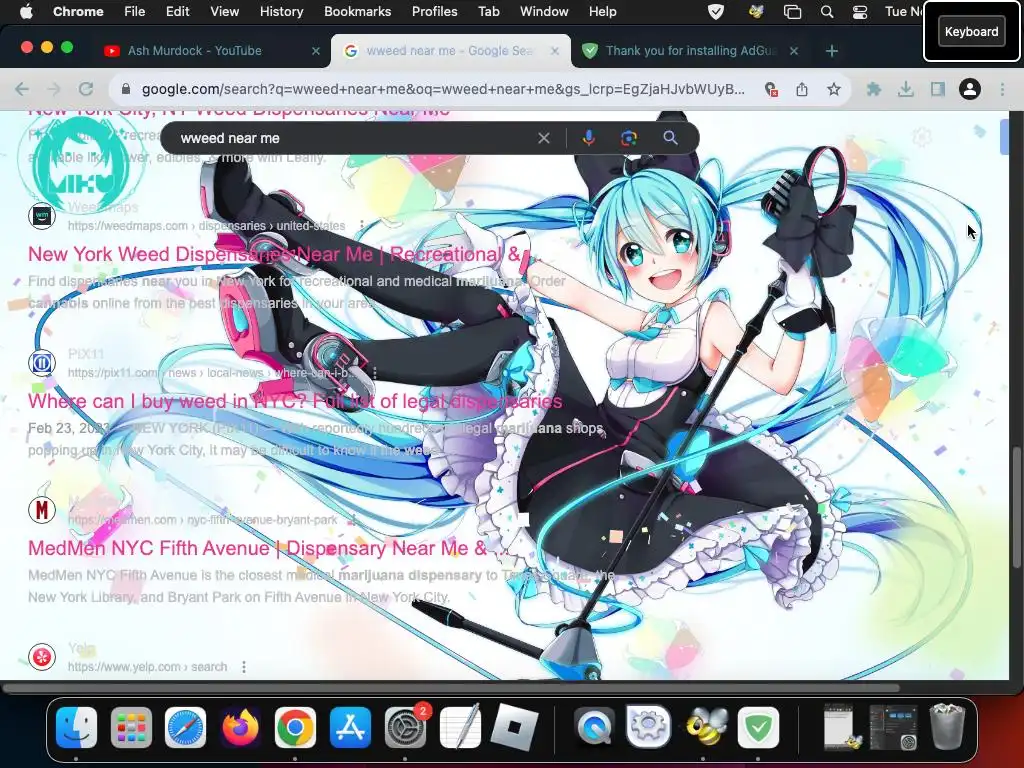Screen dimensions: 1024x768
Task: Click the voice search microphone icon
Action: click(x=588, y=138)
